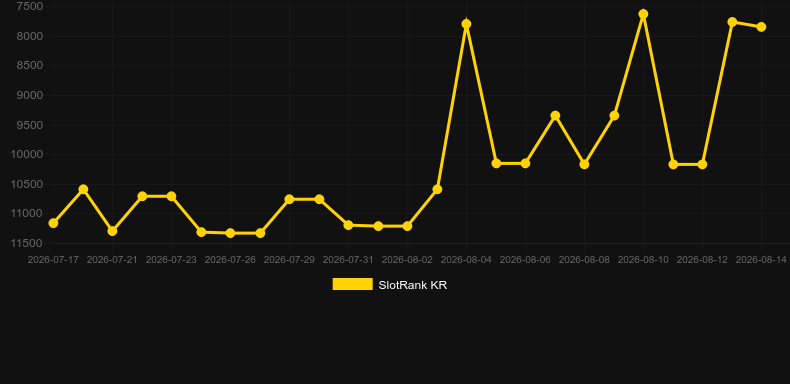Select the point between 2026-07-26 and 2026-07-29
Screen dimensions: 790x384
(260, 233)
